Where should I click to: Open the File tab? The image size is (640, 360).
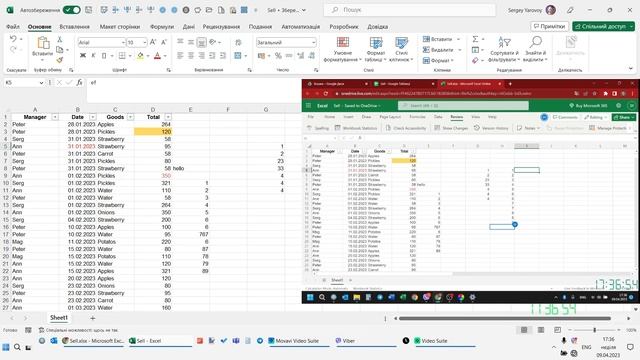13,27
